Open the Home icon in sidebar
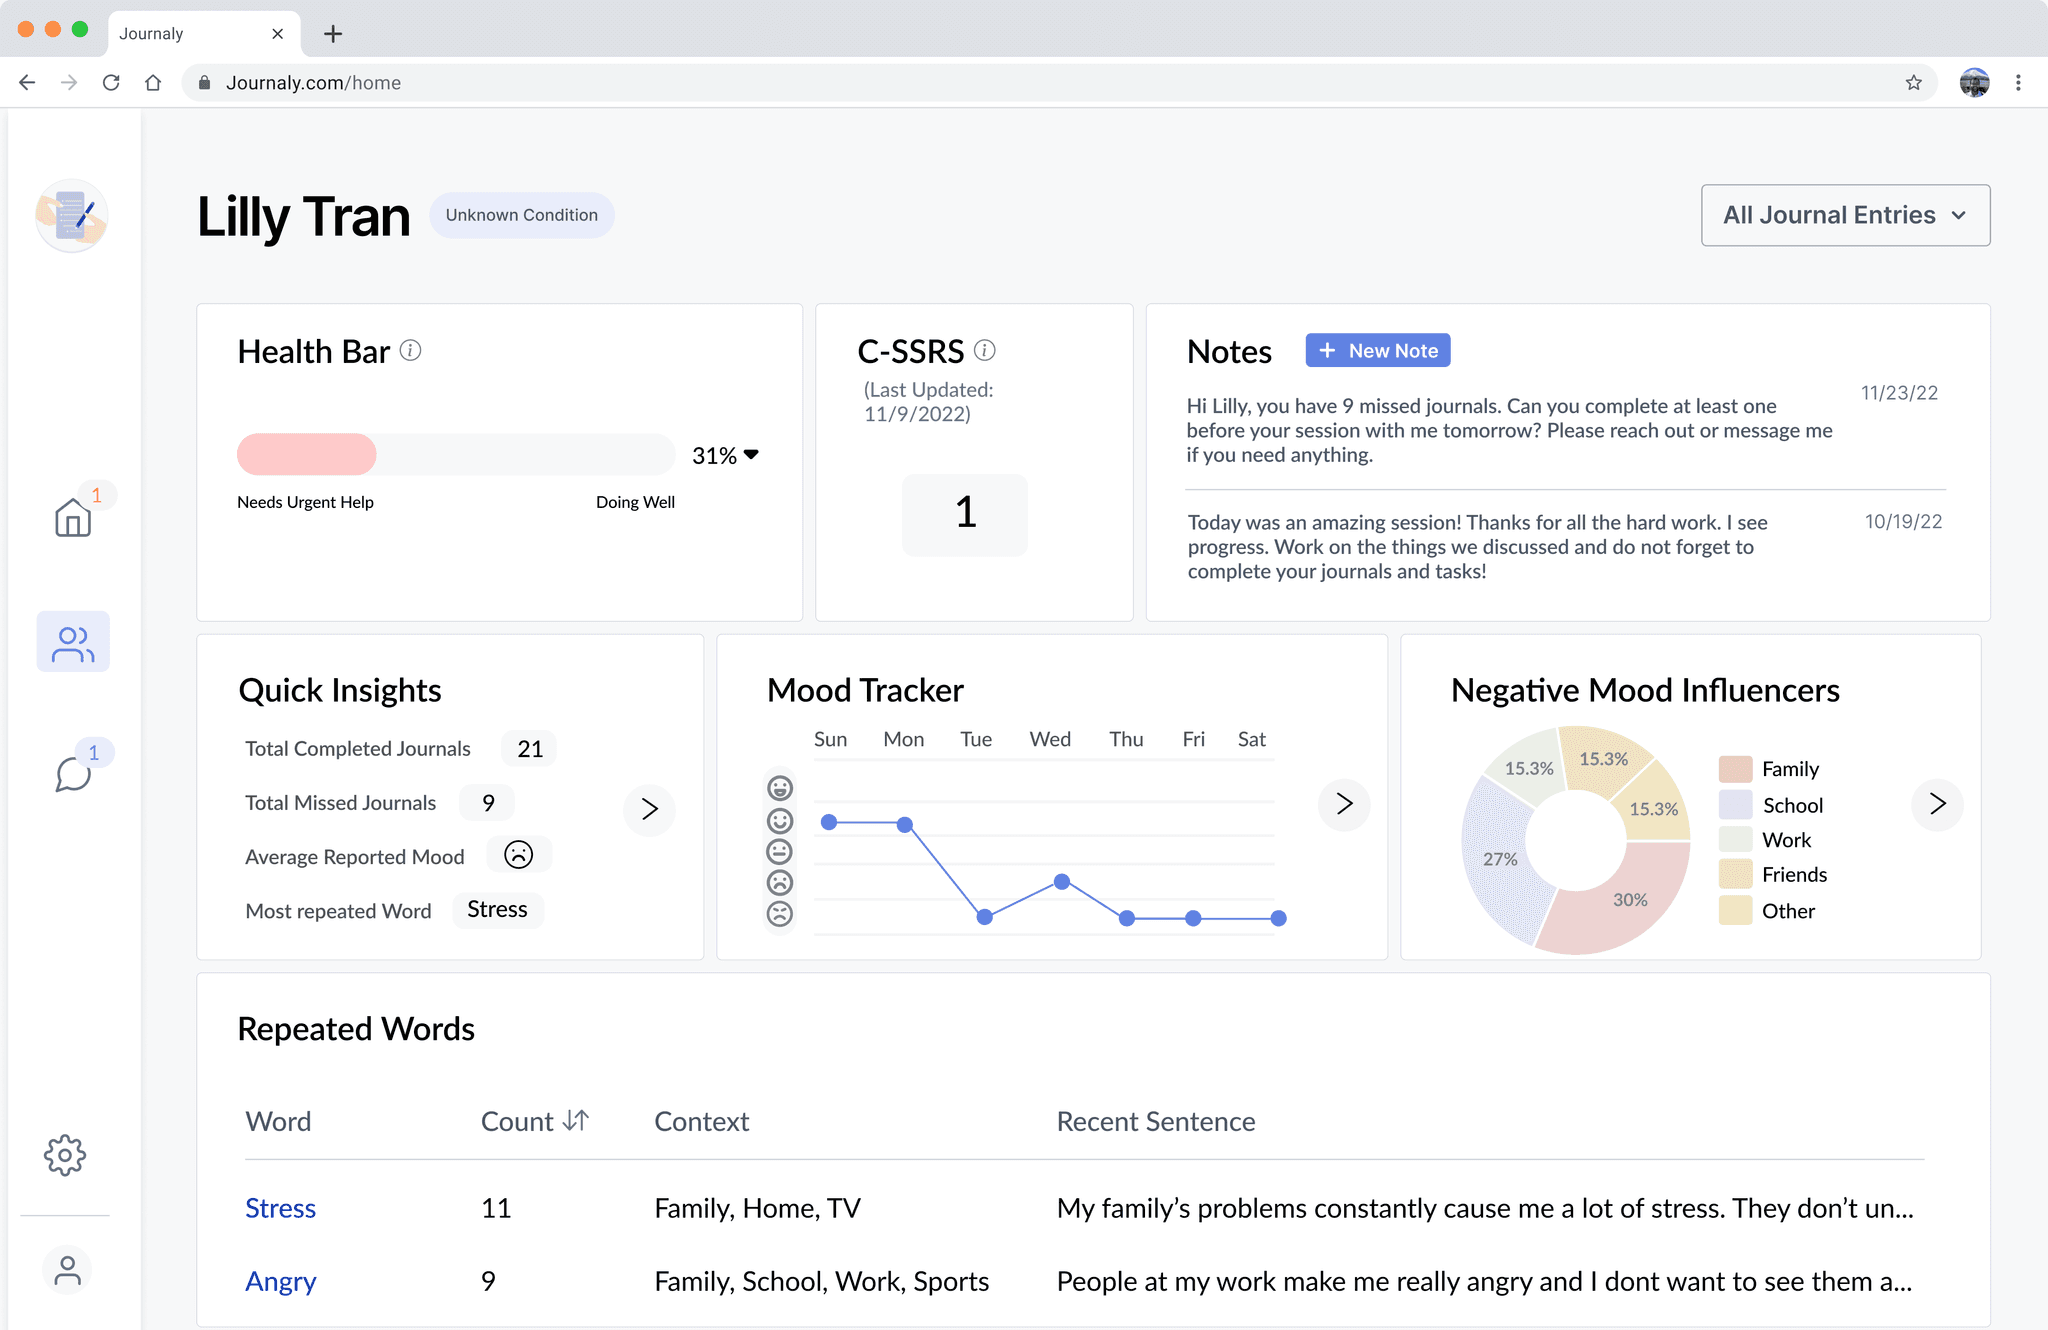2048x1330 pixels. point(73,517)
